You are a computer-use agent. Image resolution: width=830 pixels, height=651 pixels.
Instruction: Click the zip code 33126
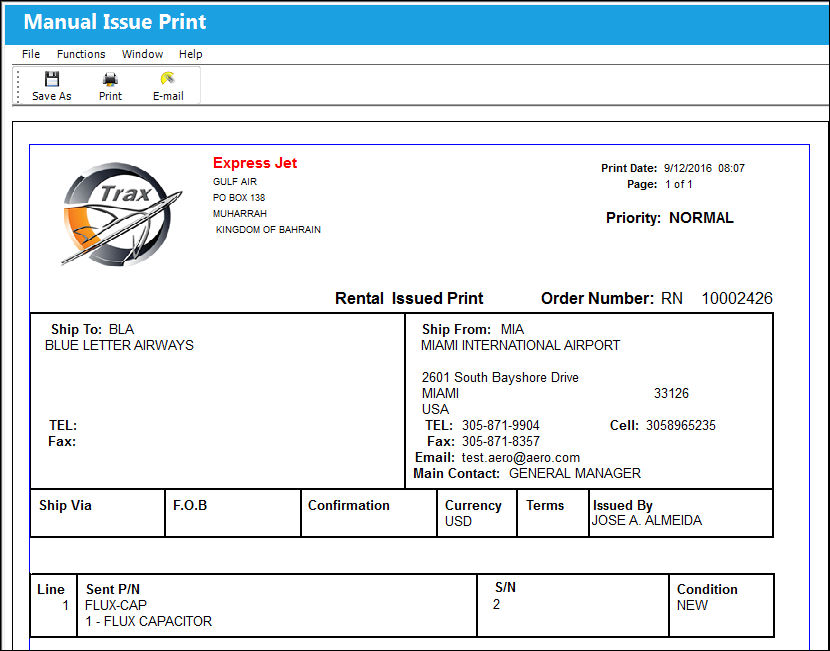click(x=671, y=393)
